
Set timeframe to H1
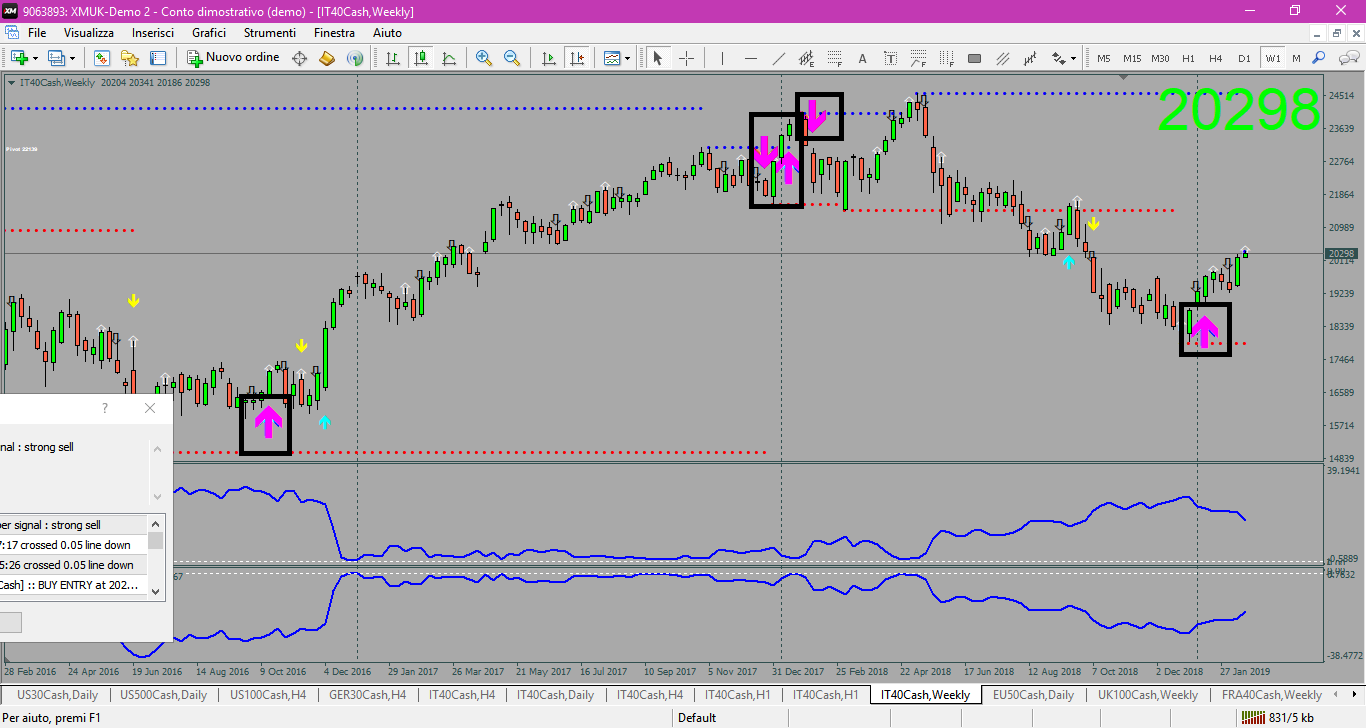[1188, 58]
